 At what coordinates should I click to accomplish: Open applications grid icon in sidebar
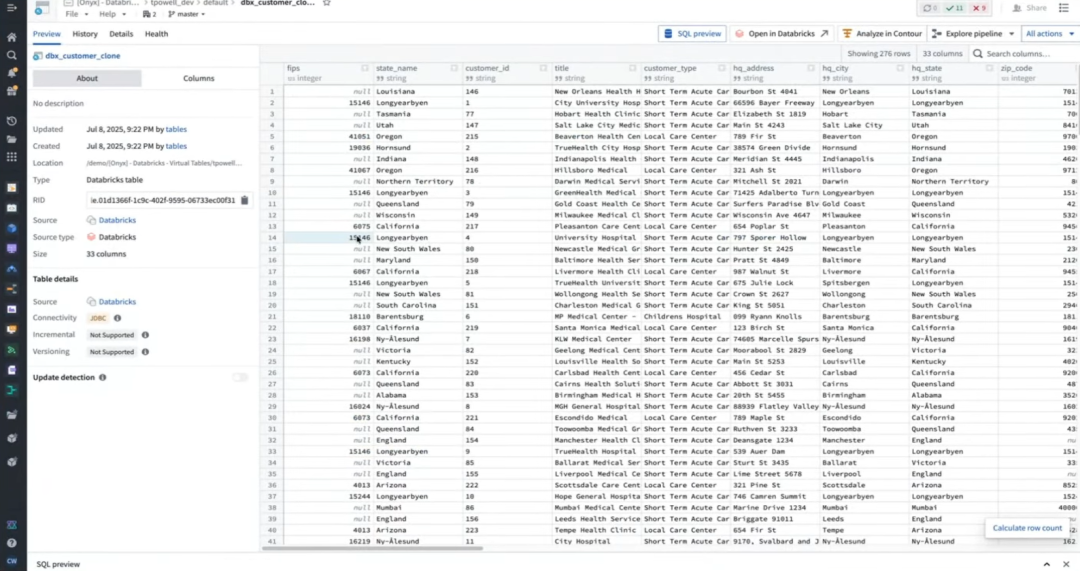[12, 157]
